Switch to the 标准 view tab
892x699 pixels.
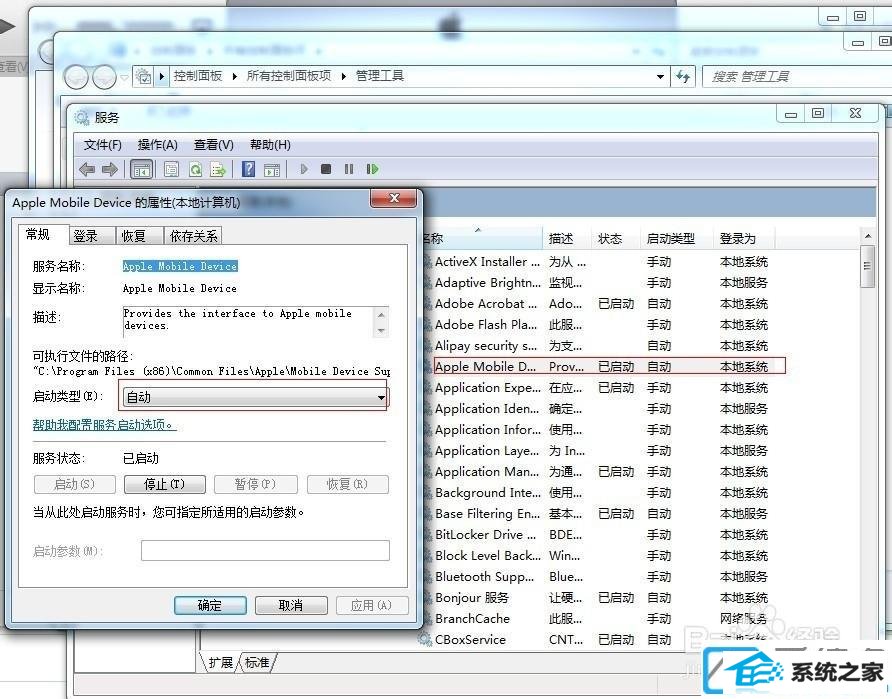257,663
